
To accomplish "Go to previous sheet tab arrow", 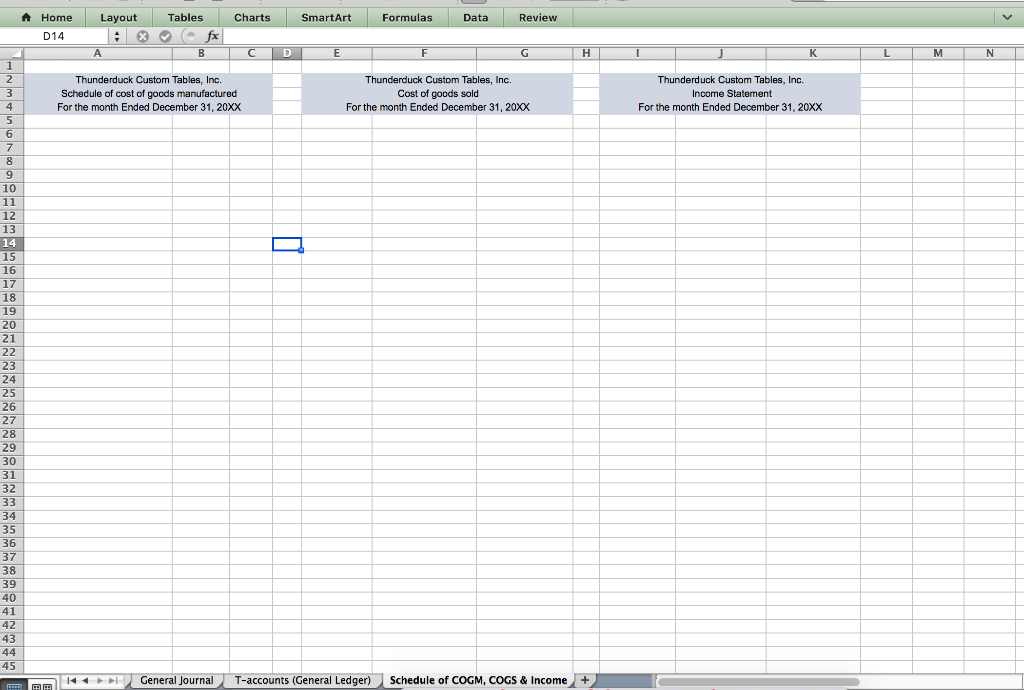I will click(85, 681).
